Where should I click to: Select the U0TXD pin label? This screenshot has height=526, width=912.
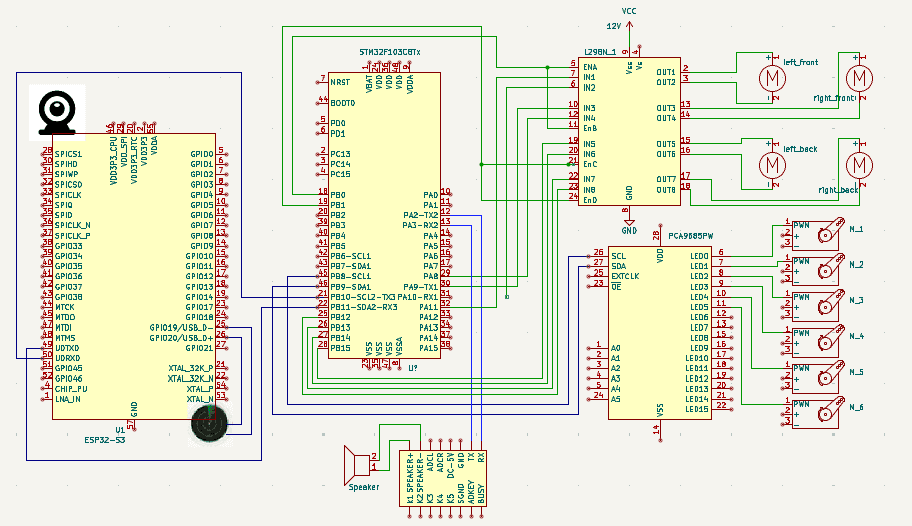pos(67,348)
